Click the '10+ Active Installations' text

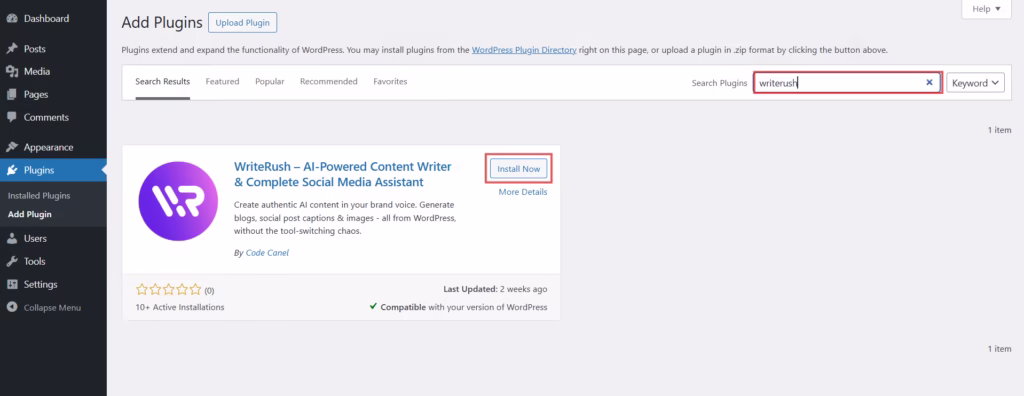click(x=180, y=307)
